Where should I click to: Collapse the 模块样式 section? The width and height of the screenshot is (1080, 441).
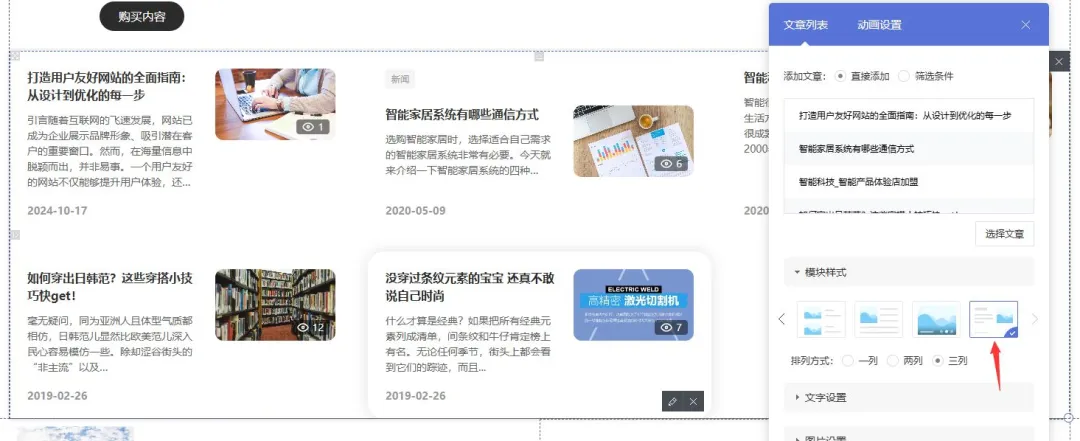[908, 272]
